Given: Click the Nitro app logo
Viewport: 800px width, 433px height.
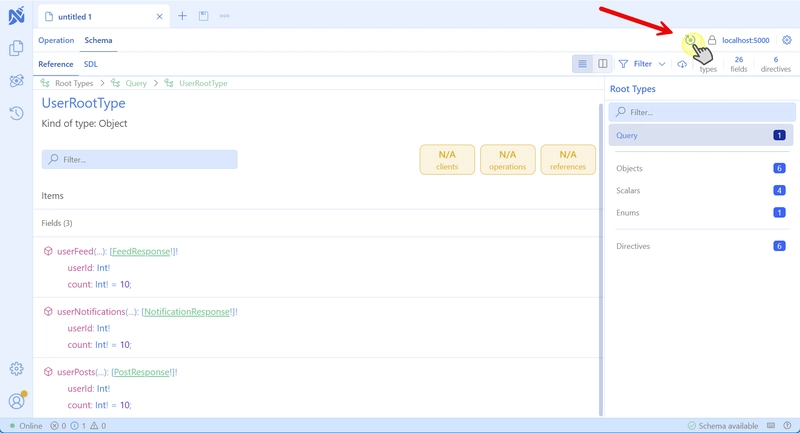Looking at the screenshot, I should (x=16, y=16).
